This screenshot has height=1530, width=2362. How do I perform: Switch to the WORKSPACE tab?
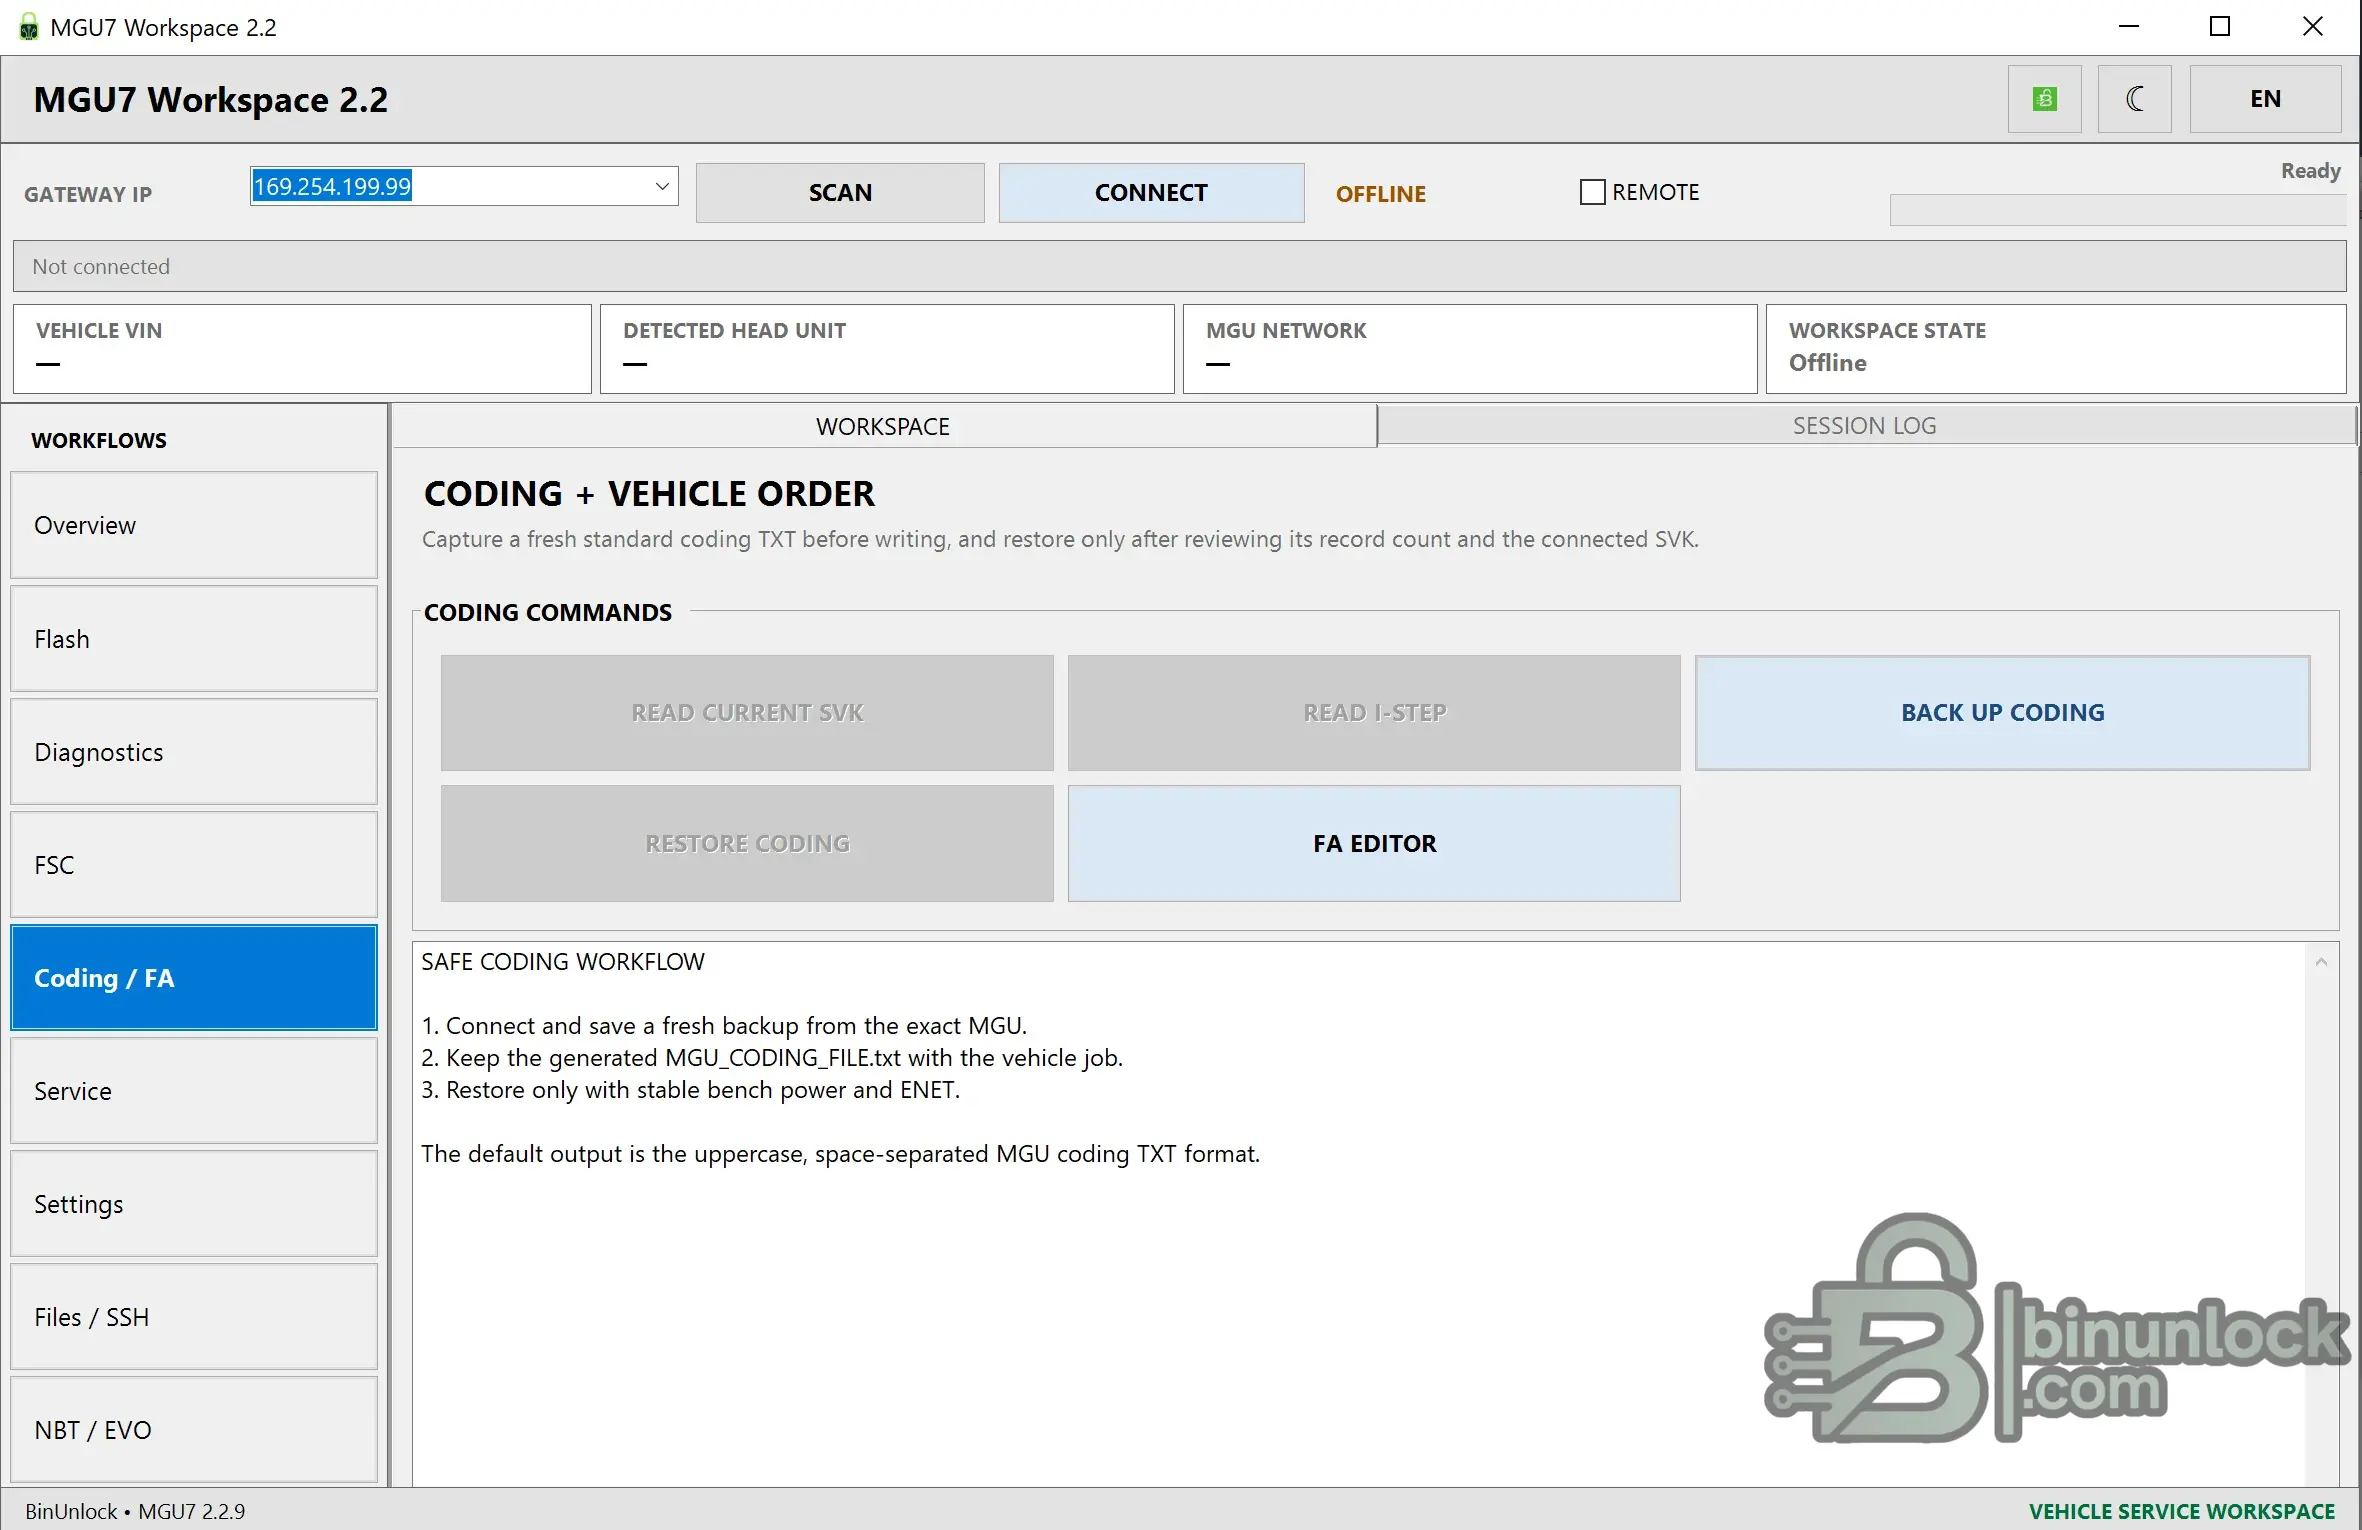[x=884, y=426]
